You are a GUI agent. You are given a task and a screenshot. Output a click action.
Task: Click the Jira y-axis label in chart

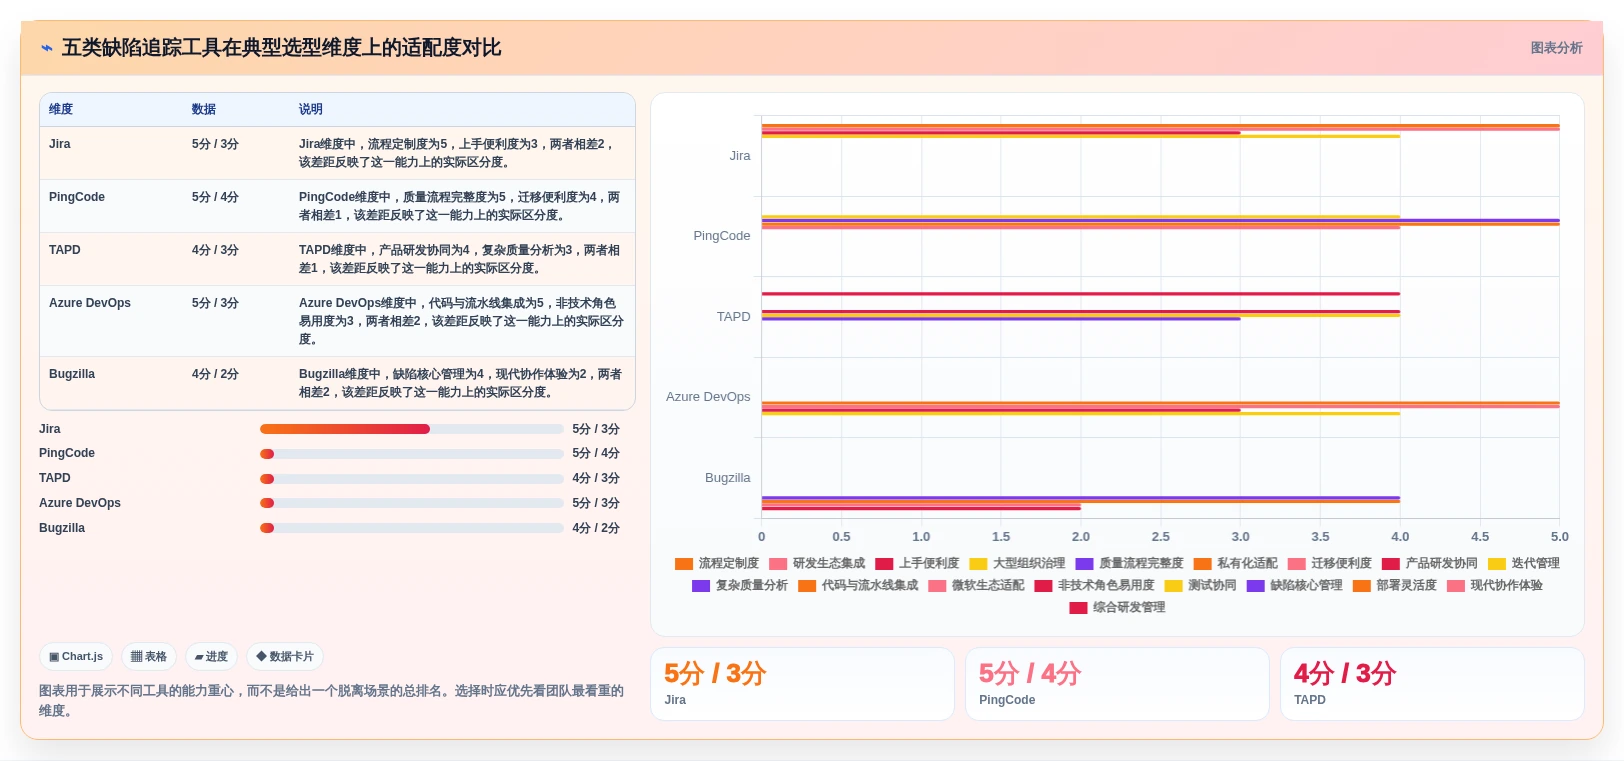[740, 156]
